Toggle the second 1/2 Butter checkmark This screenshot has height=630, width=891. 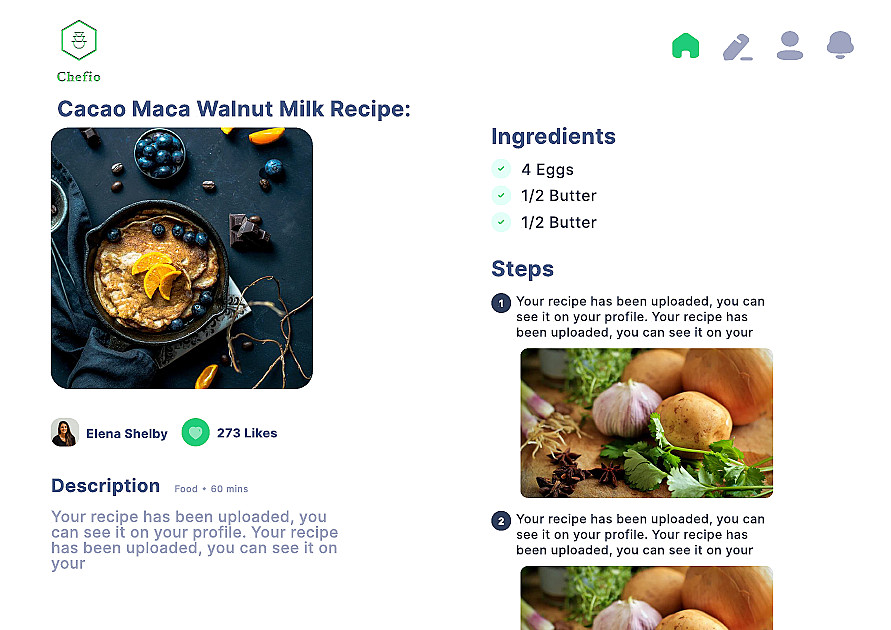pos(501,222)
